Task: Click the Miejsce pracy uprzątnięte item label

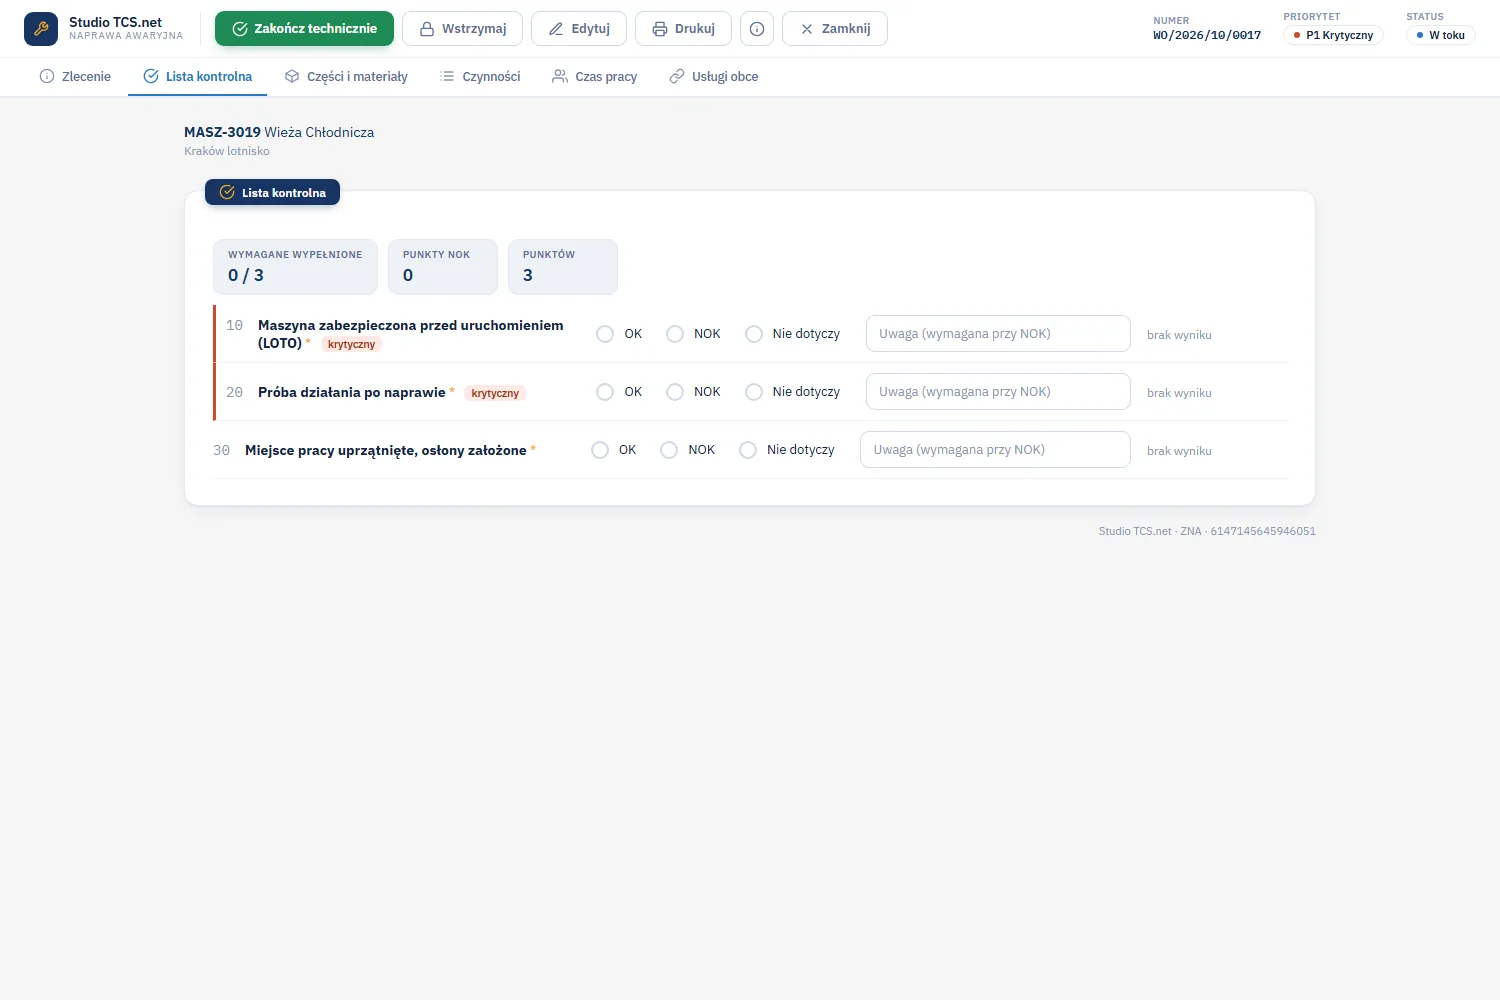Action: click(386, 450)
